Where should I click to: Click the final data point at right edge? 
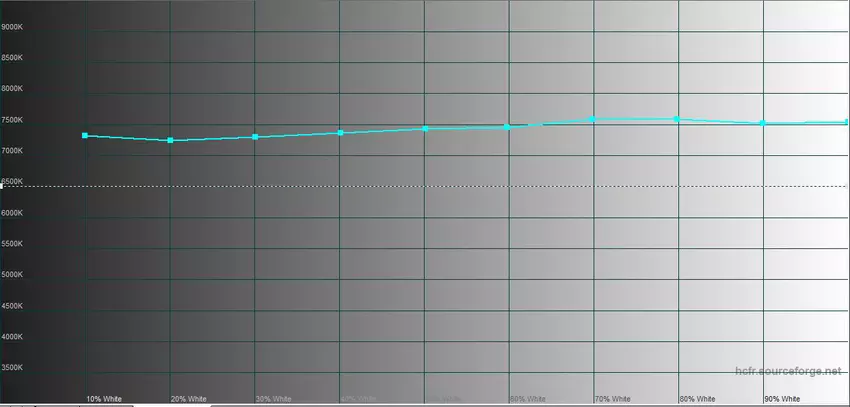(846, 122)
